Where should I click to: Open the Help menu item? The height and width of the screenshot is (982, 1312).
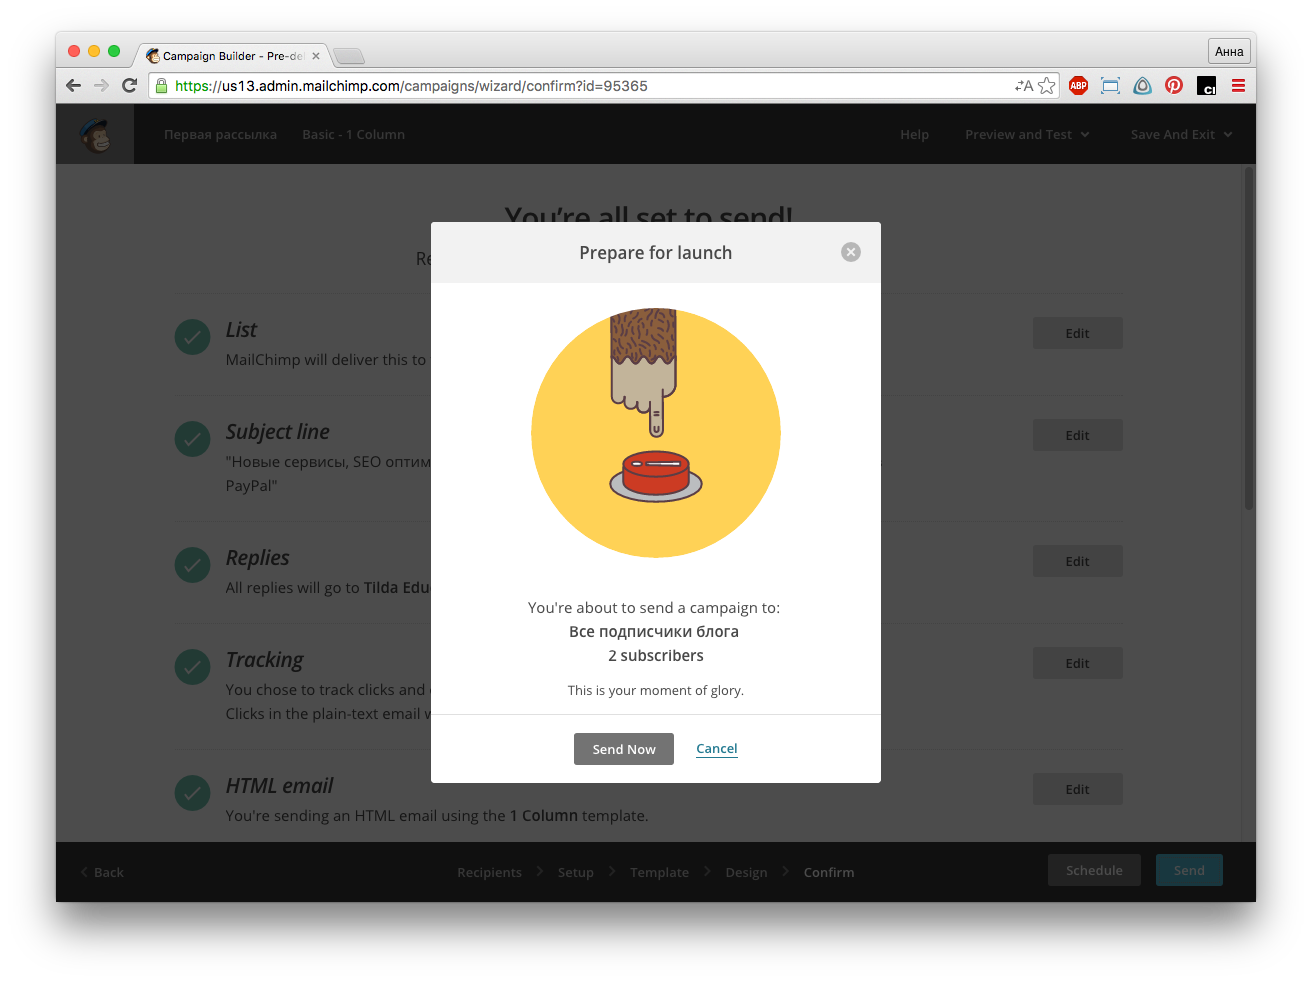pos(914,135)
